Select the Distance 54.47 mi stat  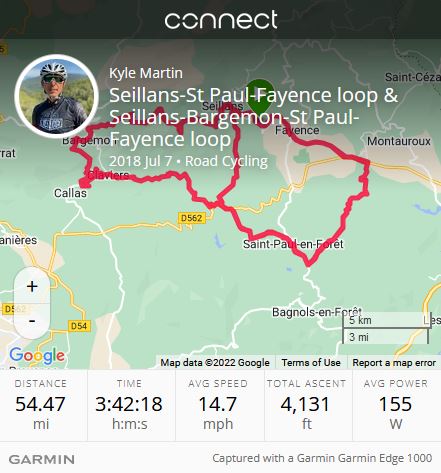point(41,406)
